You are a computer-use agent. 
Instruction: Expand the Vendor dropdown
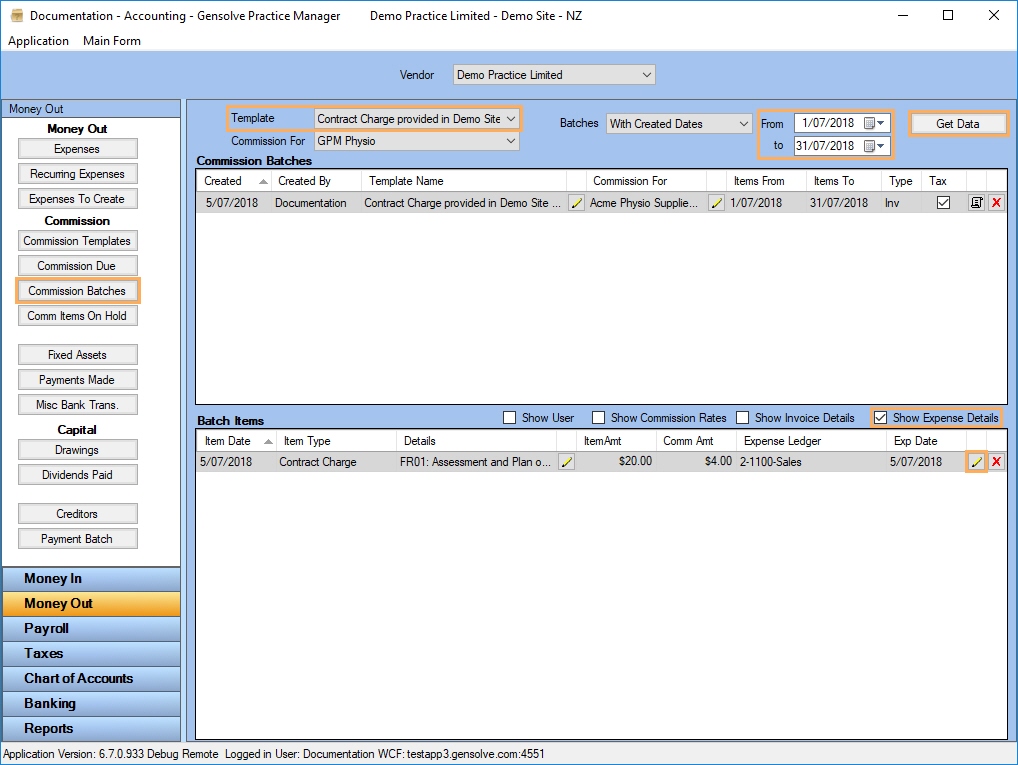click(x=647, y=75)
